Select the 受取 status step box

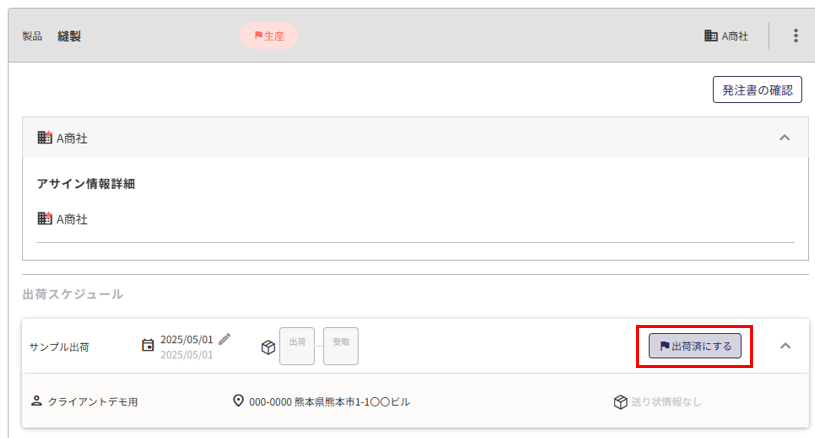341,346
